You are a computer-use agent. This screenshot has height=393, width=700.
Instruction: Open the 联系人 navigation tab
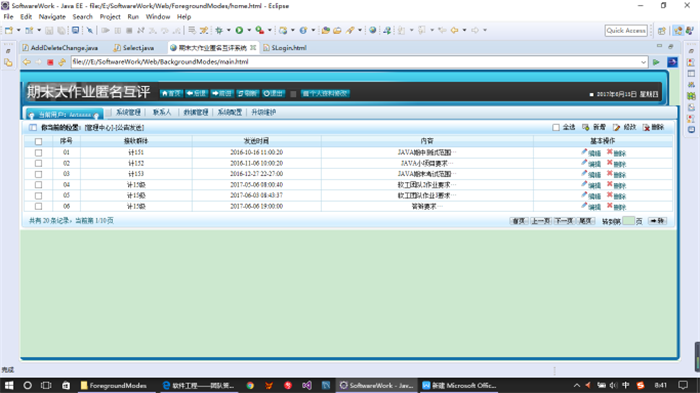point(162,112)
